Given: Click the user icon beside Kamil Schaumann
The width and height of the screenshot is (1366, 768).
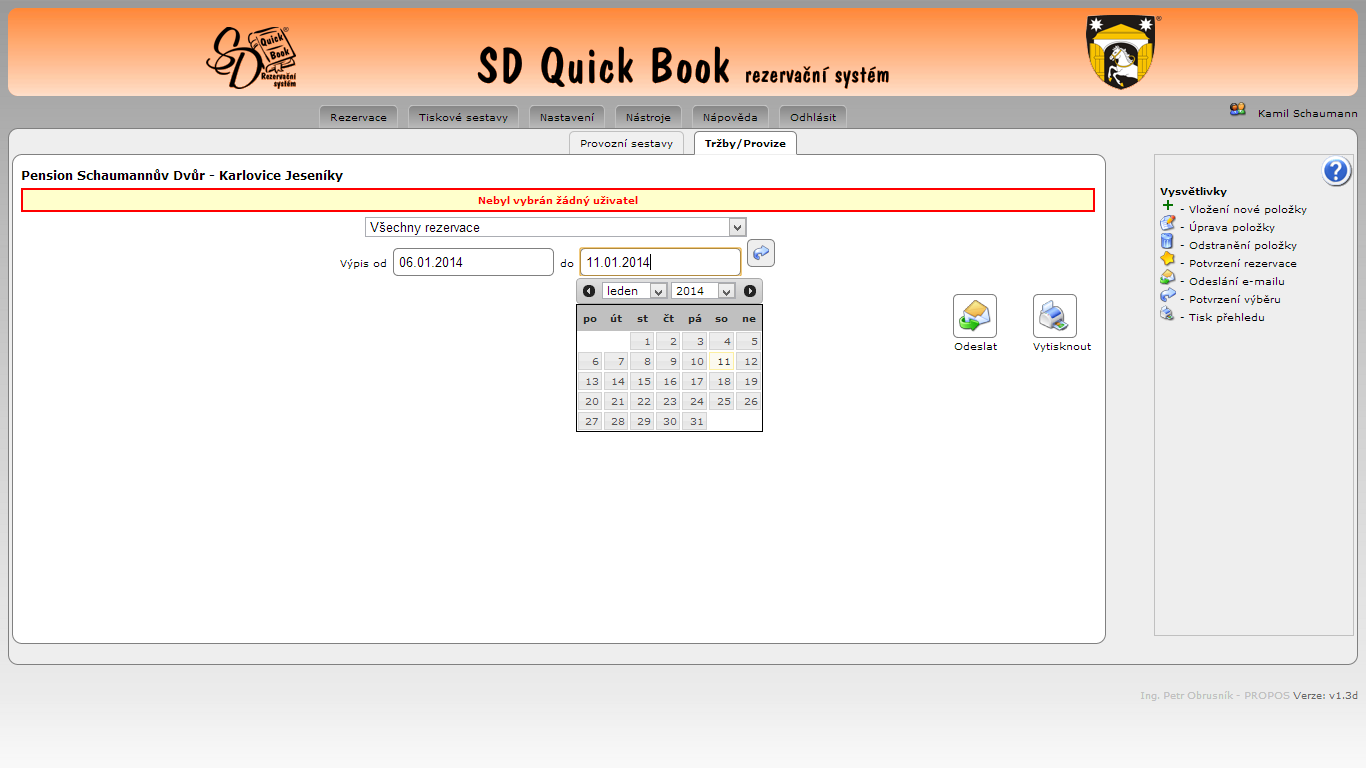Looking at the screenshot, I should pyautogui.click(x=1238, y=110).
